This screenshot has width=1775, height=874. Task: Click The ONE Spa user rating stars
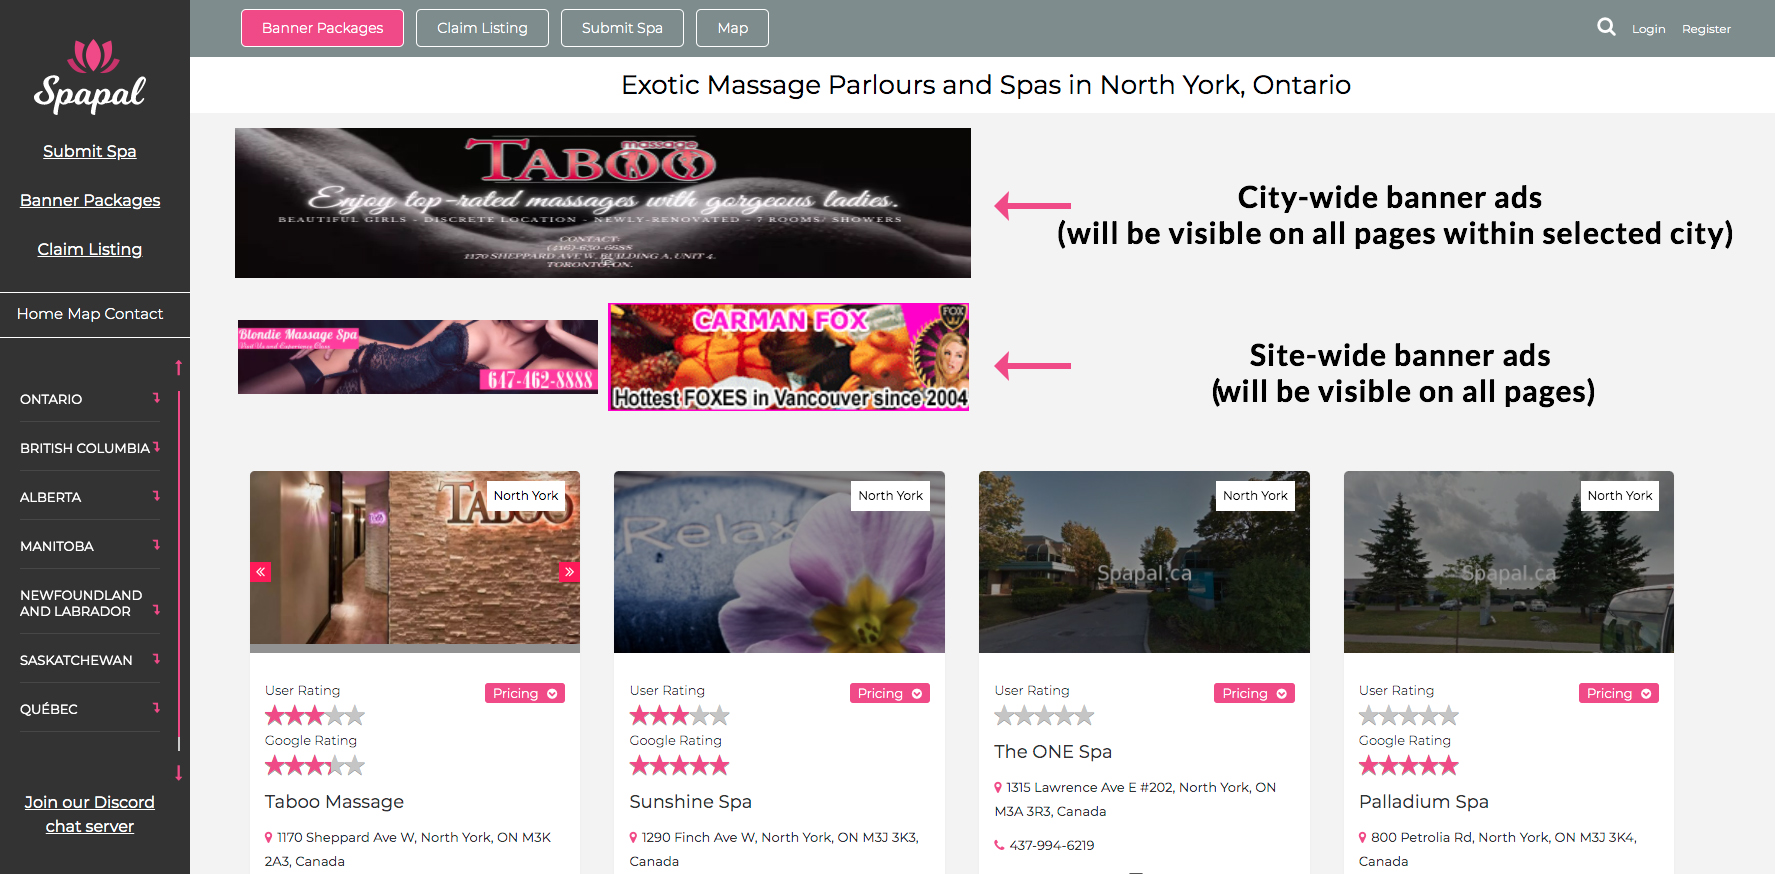[x=1044, y=716]
